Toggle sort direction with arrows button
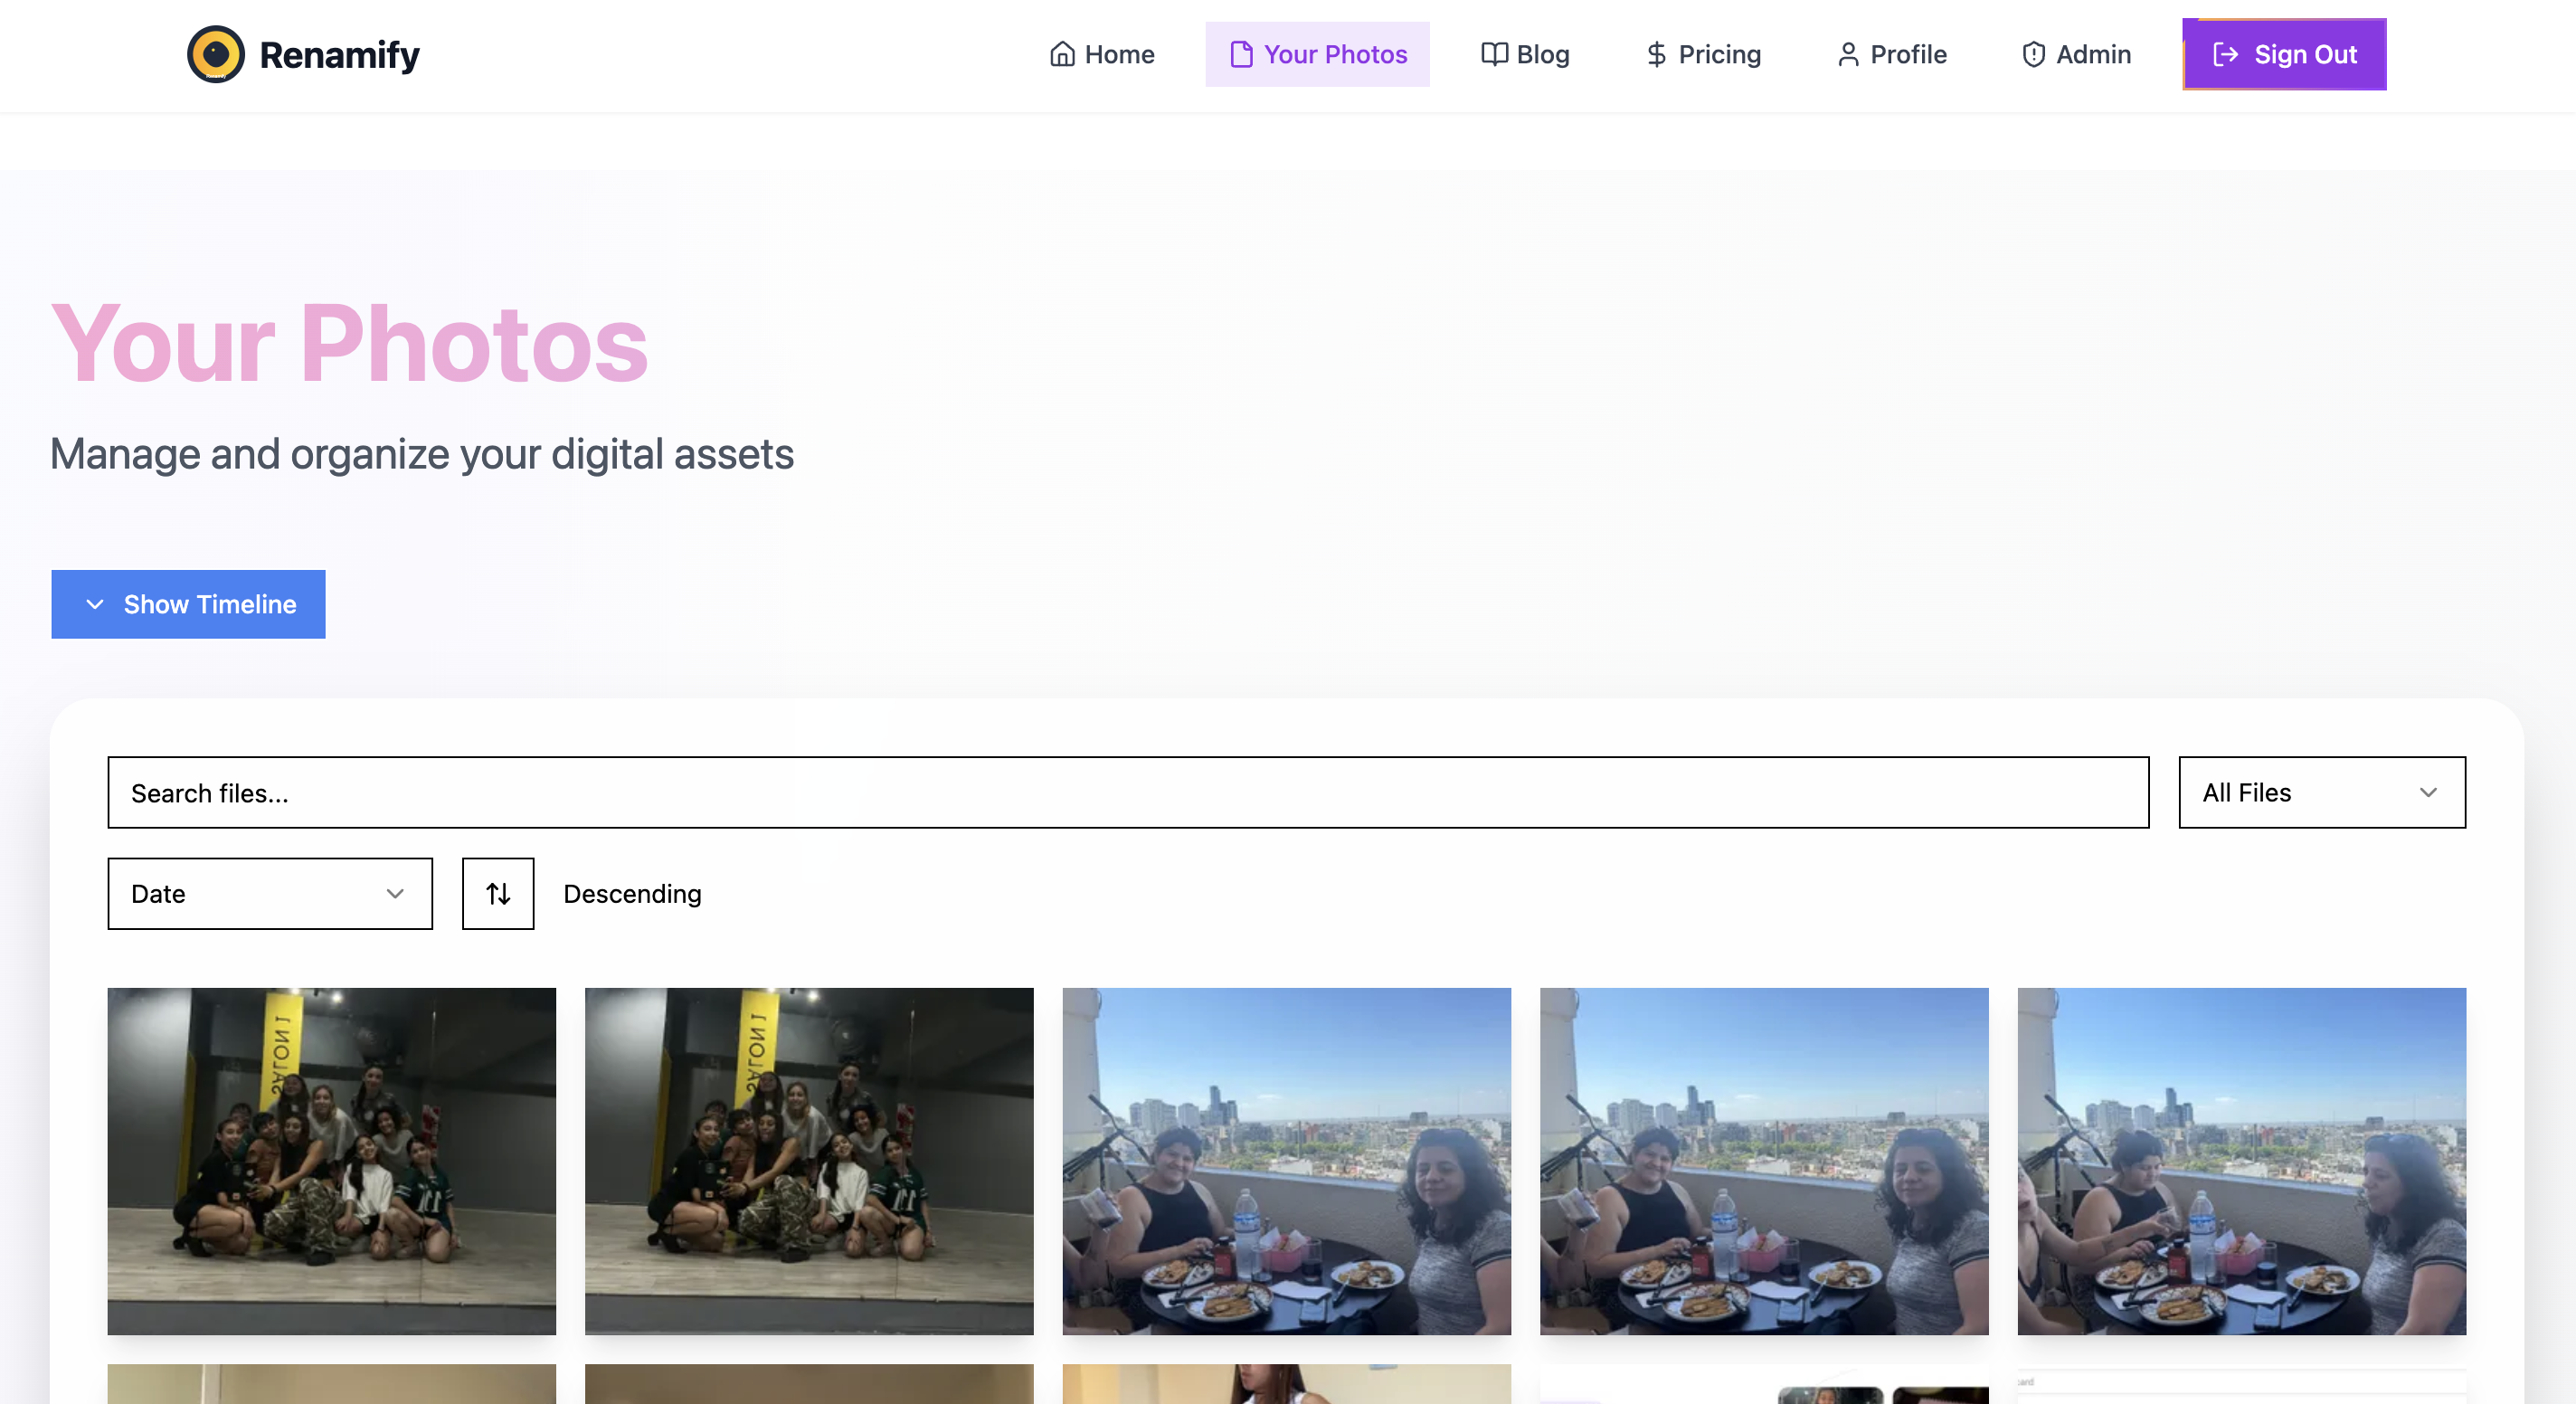The width and height of the screenshot is (2576, 1404). [498, 893]
